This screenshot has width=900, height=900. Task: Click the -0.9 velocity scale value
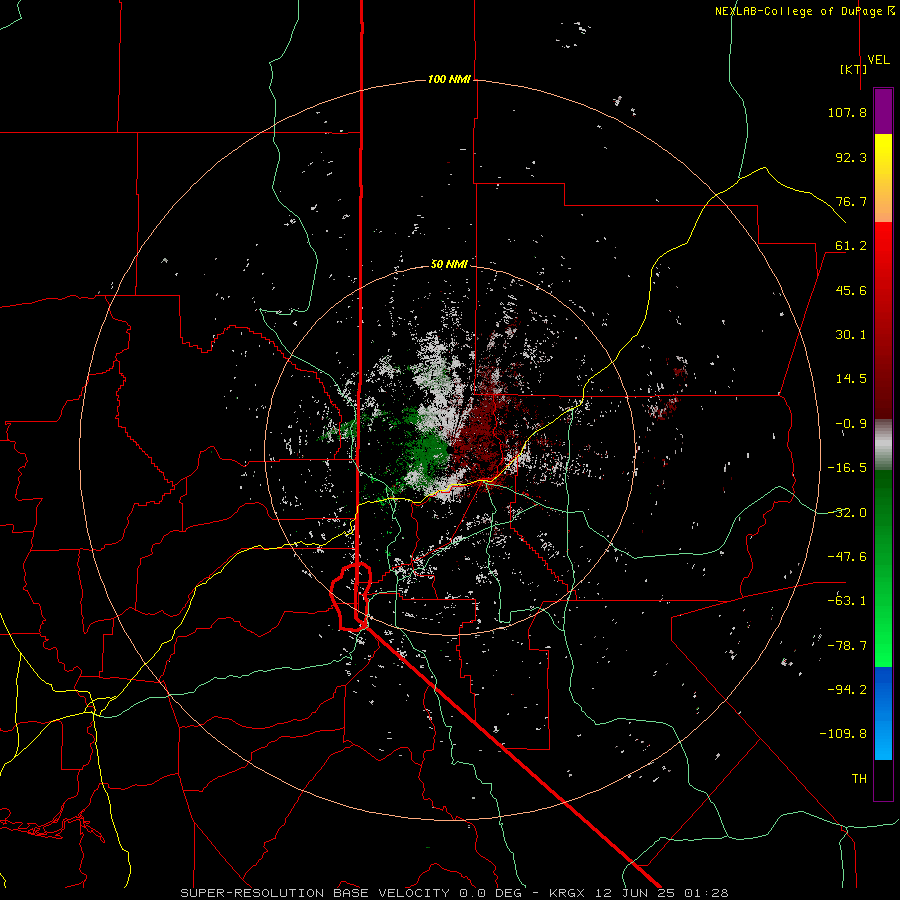pos(851,424)
